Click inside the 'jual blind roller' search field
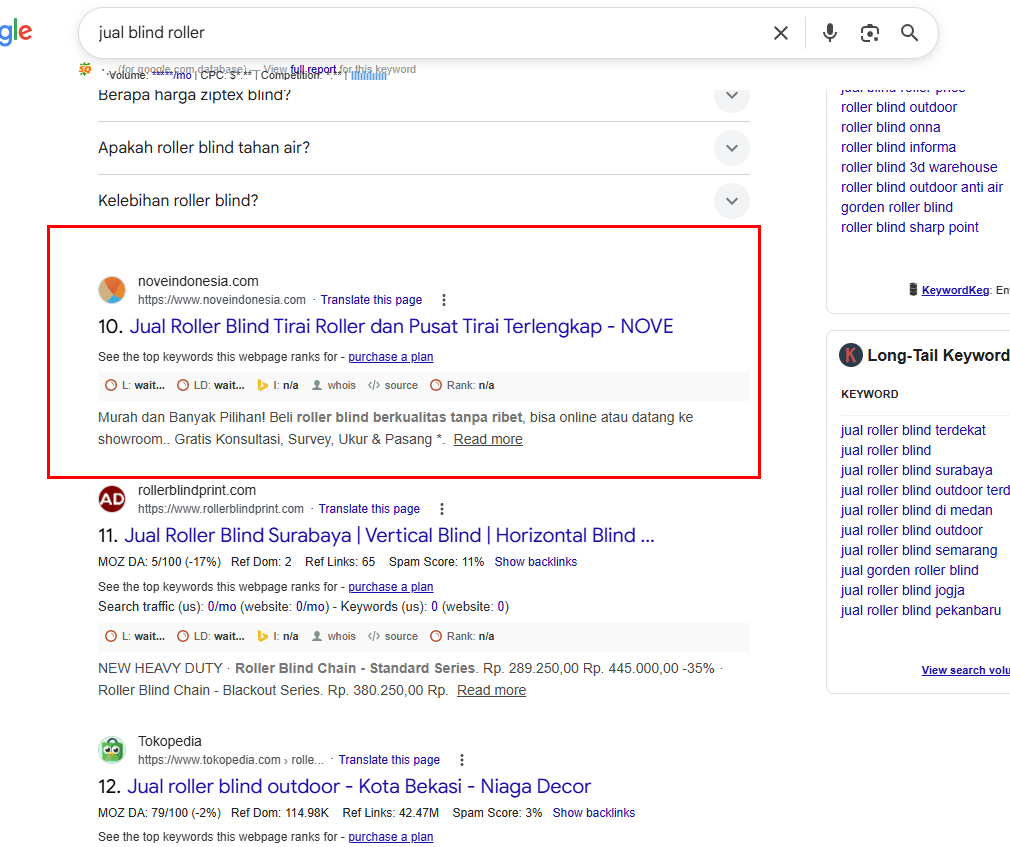Image resolution: width=1010 pixels, height=847 pixels. [x=420, y=33]
